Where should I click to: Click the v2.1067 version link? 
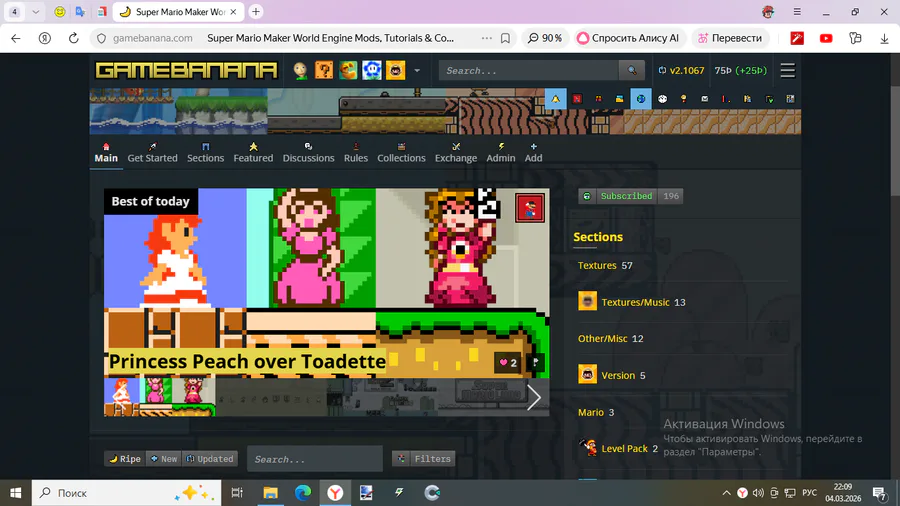(681, 71)
